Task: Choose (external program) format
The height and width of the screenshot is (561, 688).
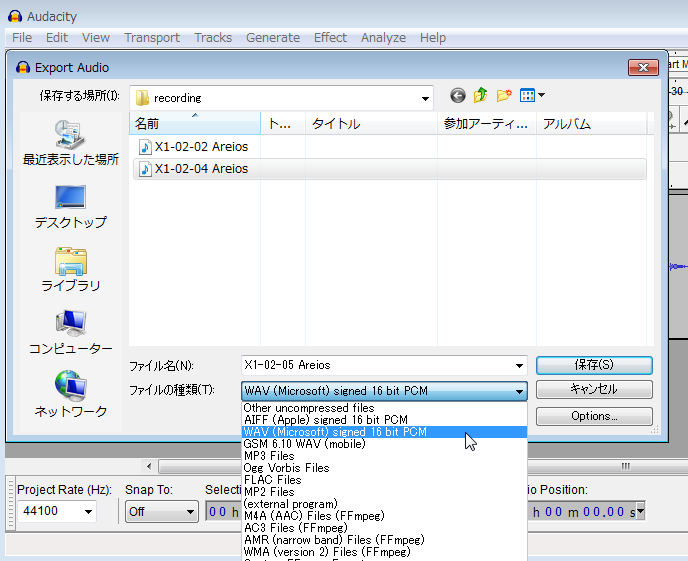Action: [384, 504]
